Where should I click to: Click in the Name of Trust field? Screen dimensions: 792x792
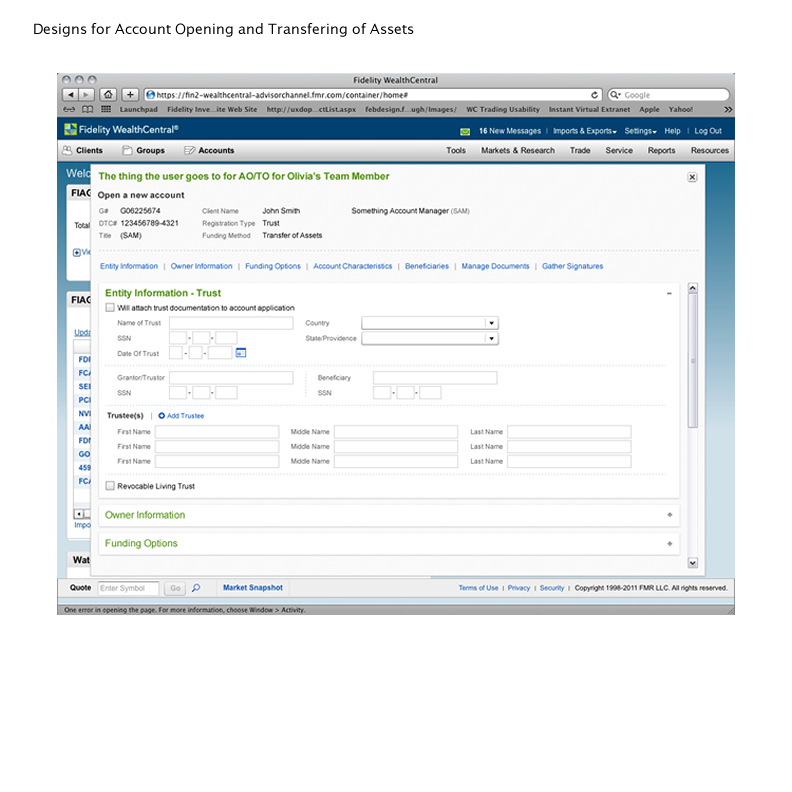click(231, 323)
